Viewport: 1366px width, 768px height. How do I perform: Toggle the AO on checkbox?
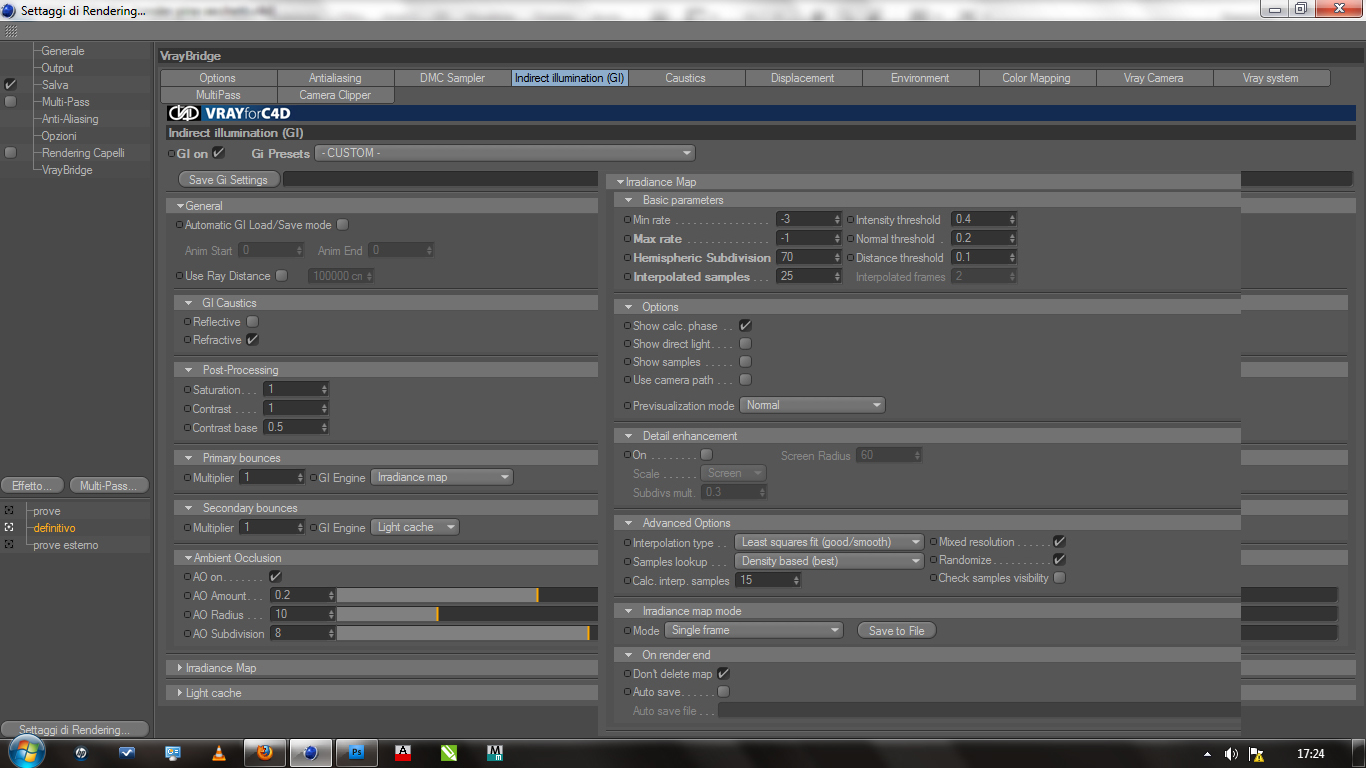(275, 577)
